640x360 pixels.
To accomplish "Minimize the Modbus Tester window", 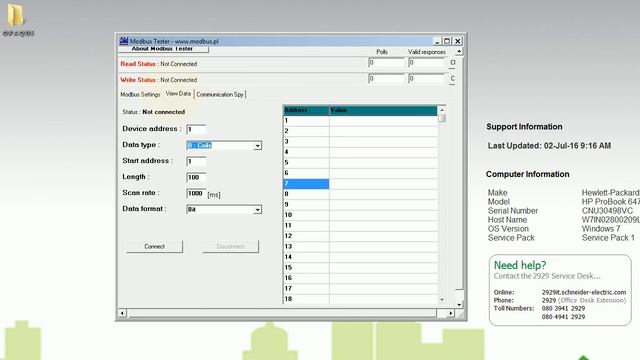I will point(437,41).
